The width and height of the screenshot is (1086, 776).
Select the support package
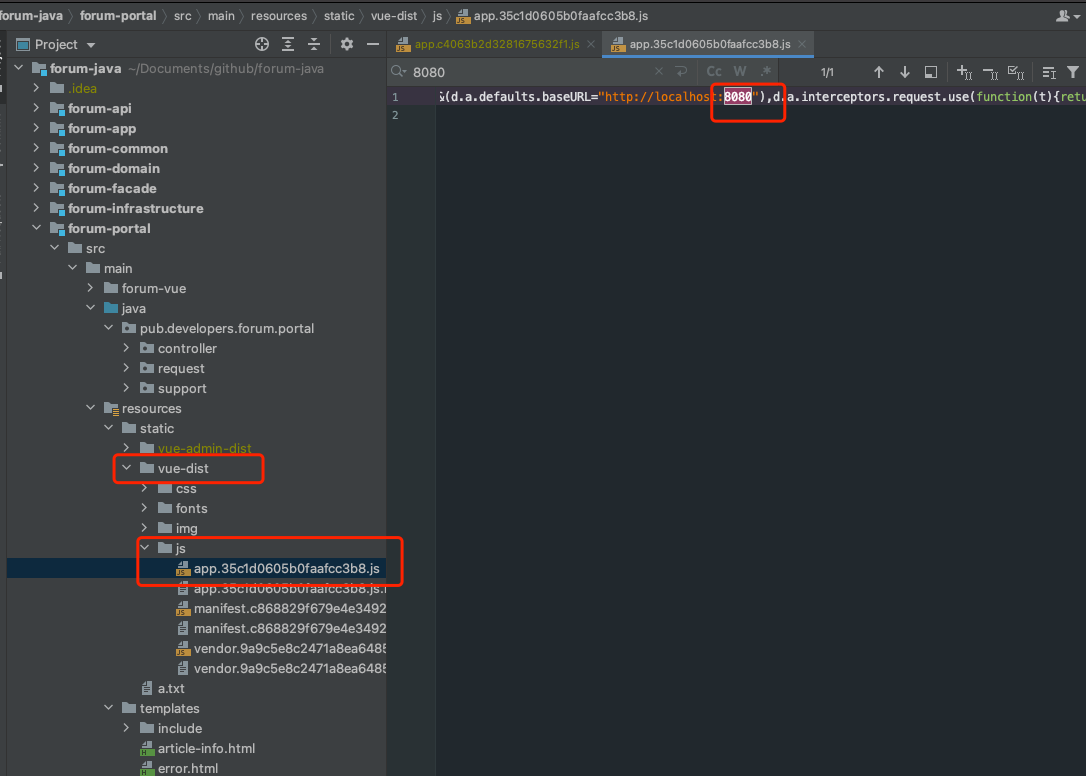click(x=182, y=389)
